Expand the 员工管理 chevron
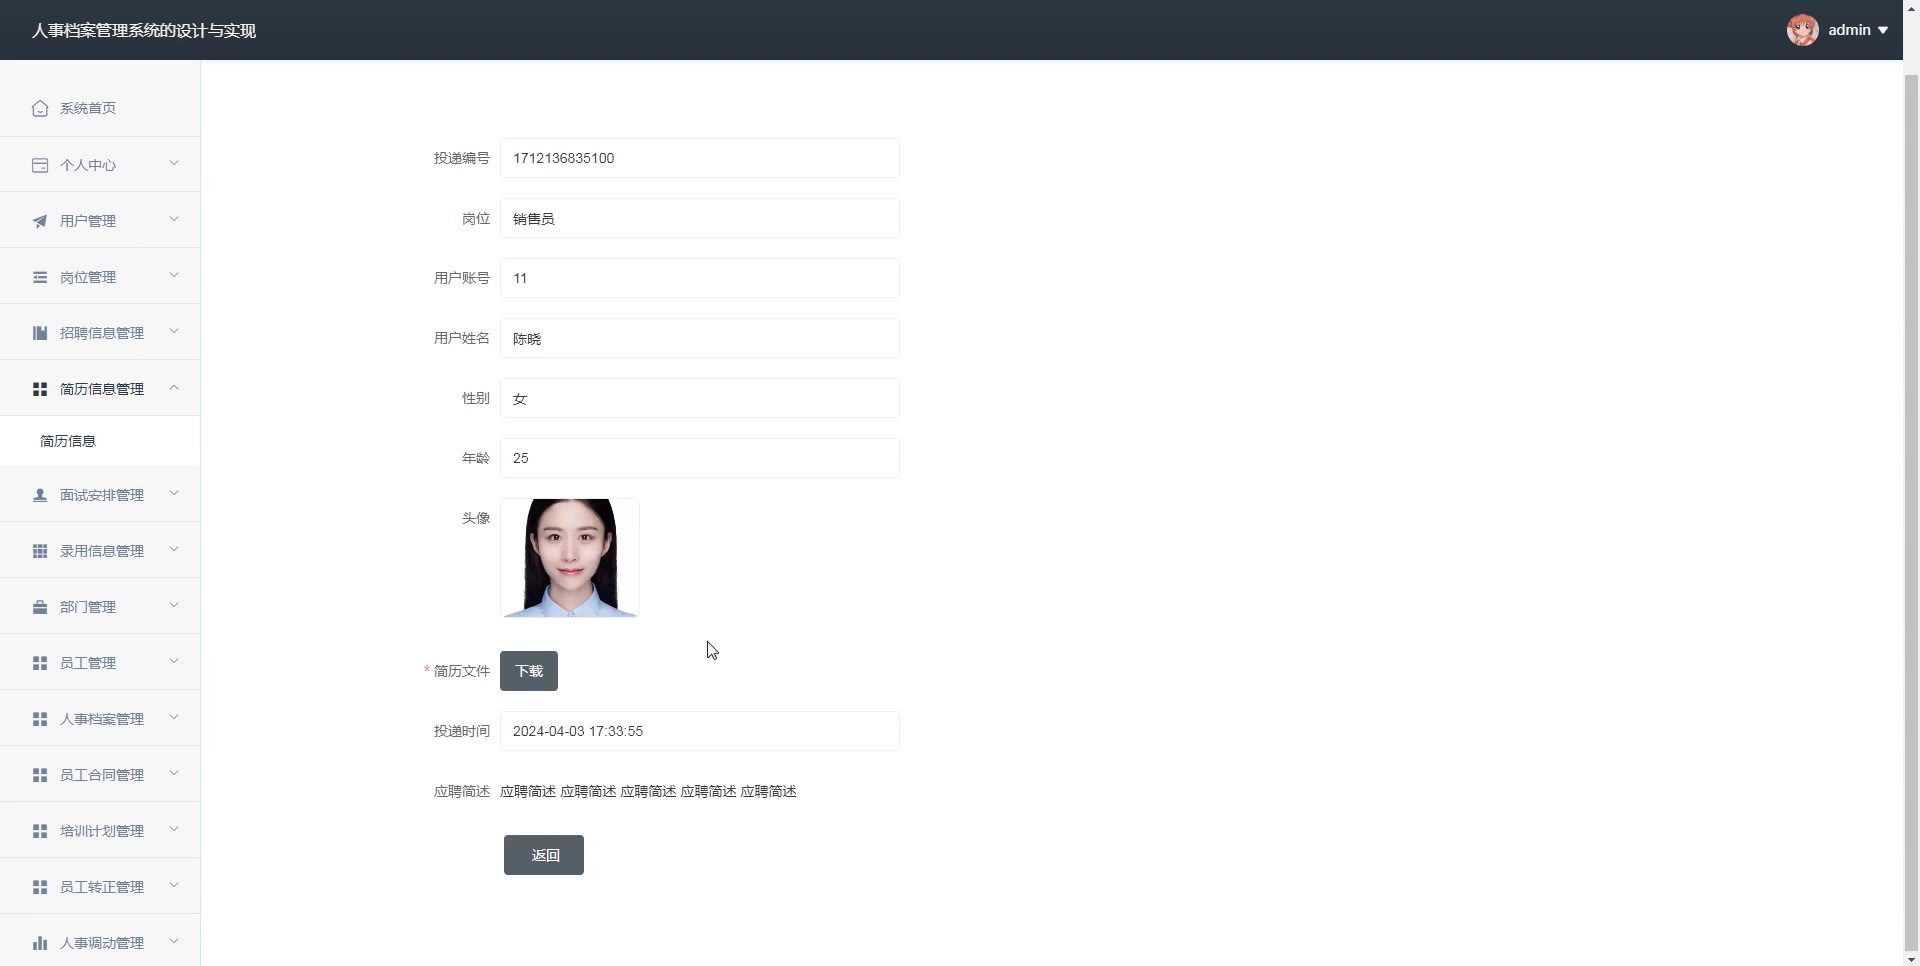This screenshot has width=1920, height=966. click(x=174, y=661)
